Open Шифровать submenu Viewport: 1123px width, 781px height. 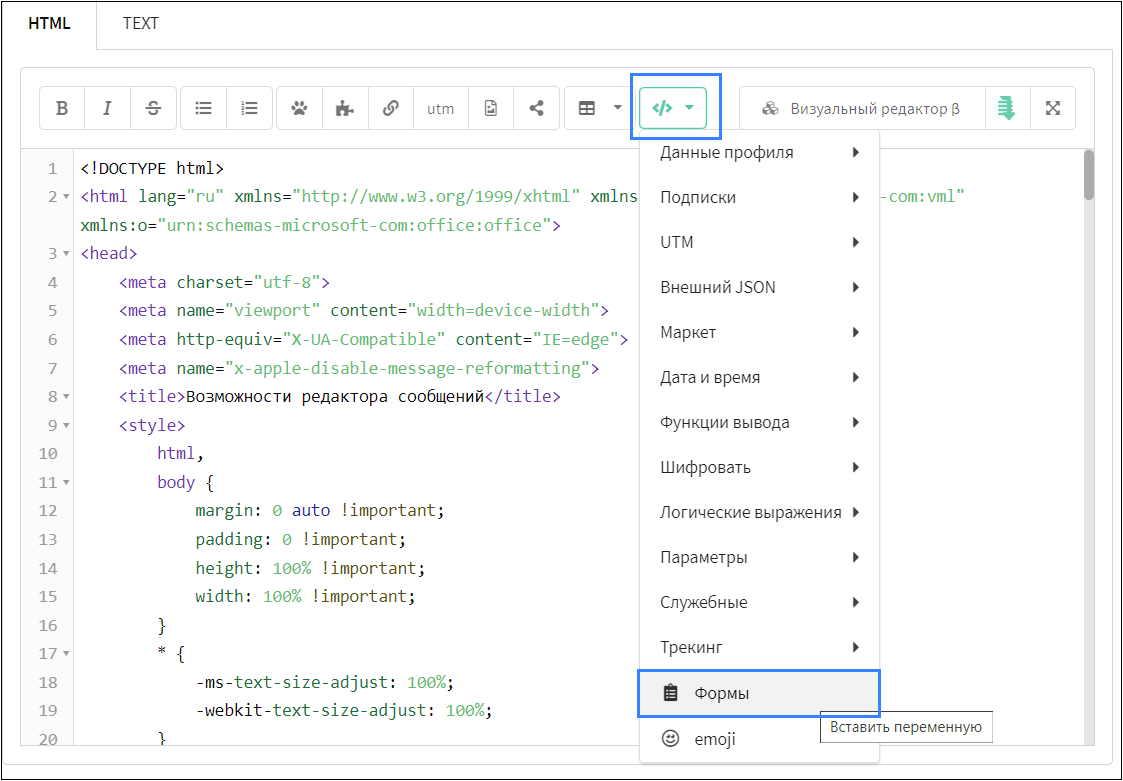759,467
